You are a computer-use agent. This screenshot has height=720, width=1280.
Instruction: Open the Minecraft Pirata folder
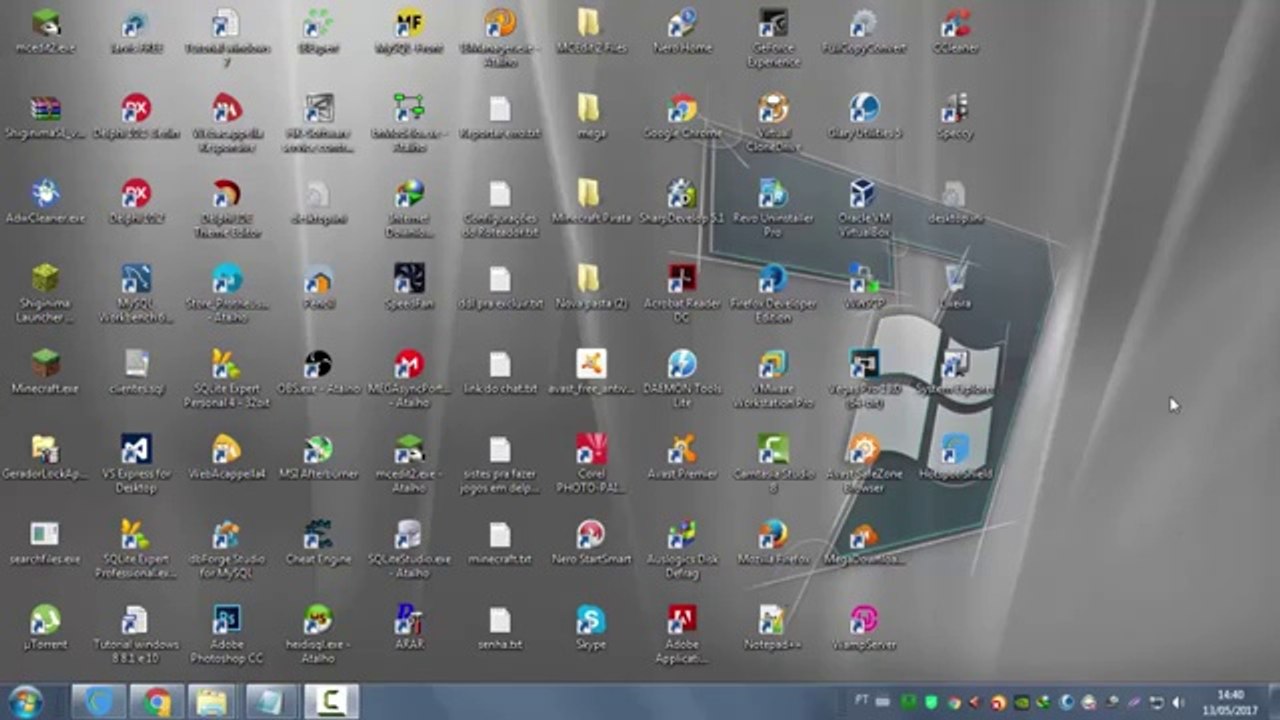pos(591,201)
